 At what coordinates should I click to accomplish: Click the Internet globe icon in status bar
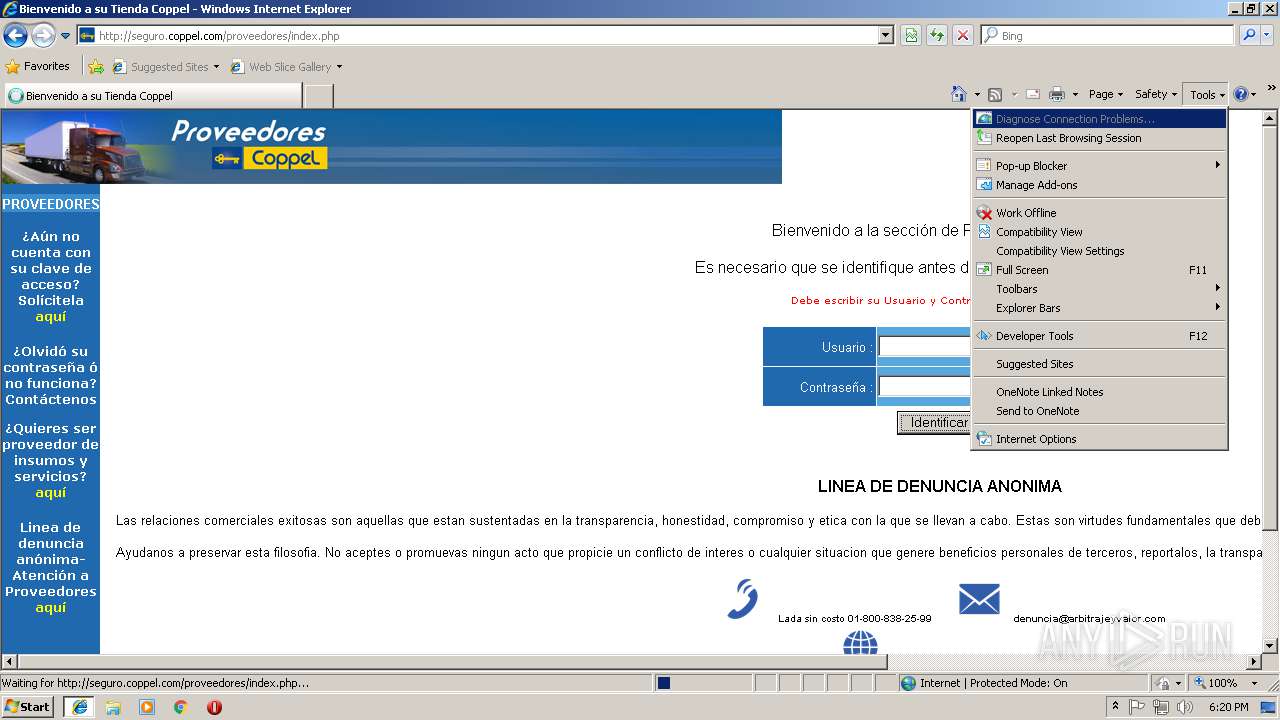pyautogui.click(x=908, y=683)
